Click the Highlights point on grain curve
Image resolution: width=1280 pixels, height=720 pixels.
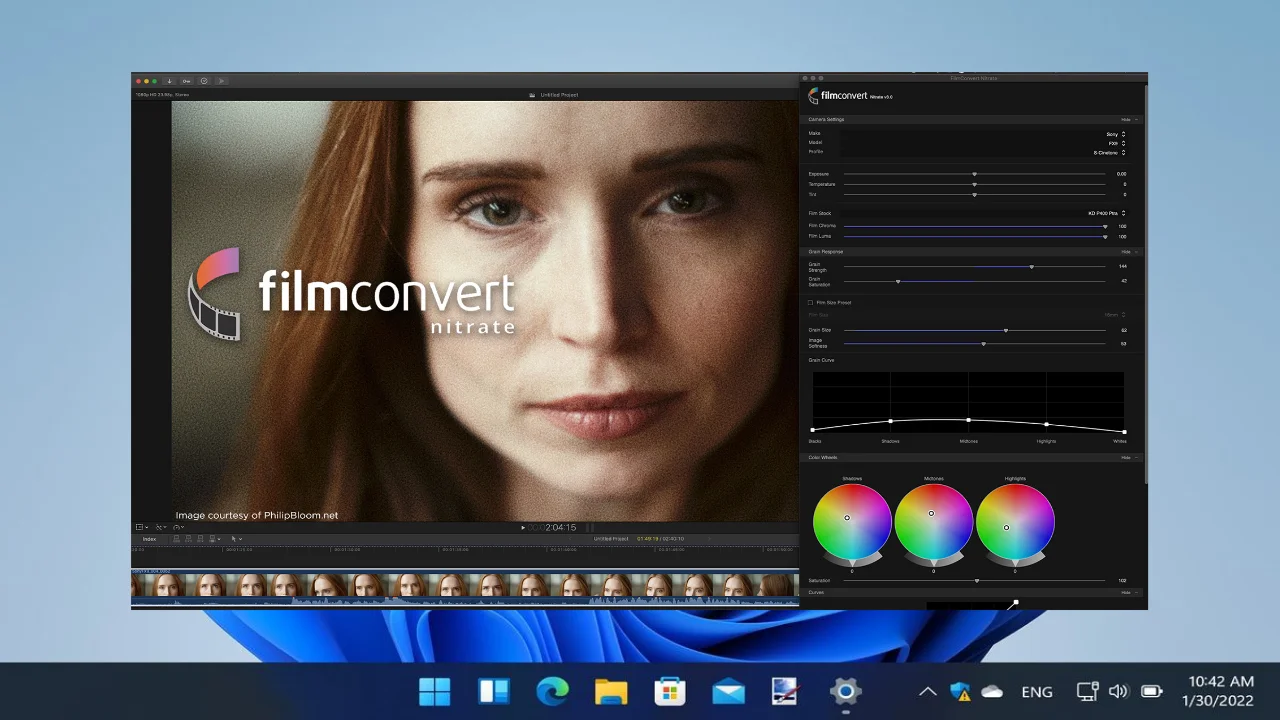(x=1046, y=424)
